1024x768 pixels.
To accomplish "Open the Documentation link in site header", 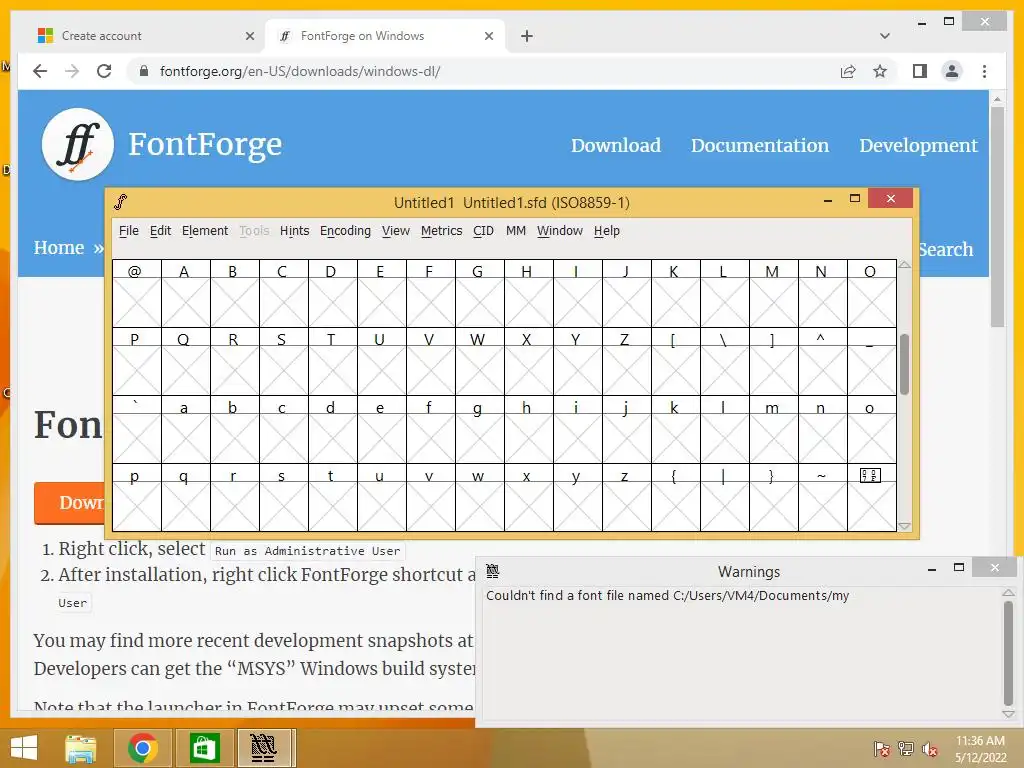I will click(x=760, y=145).
